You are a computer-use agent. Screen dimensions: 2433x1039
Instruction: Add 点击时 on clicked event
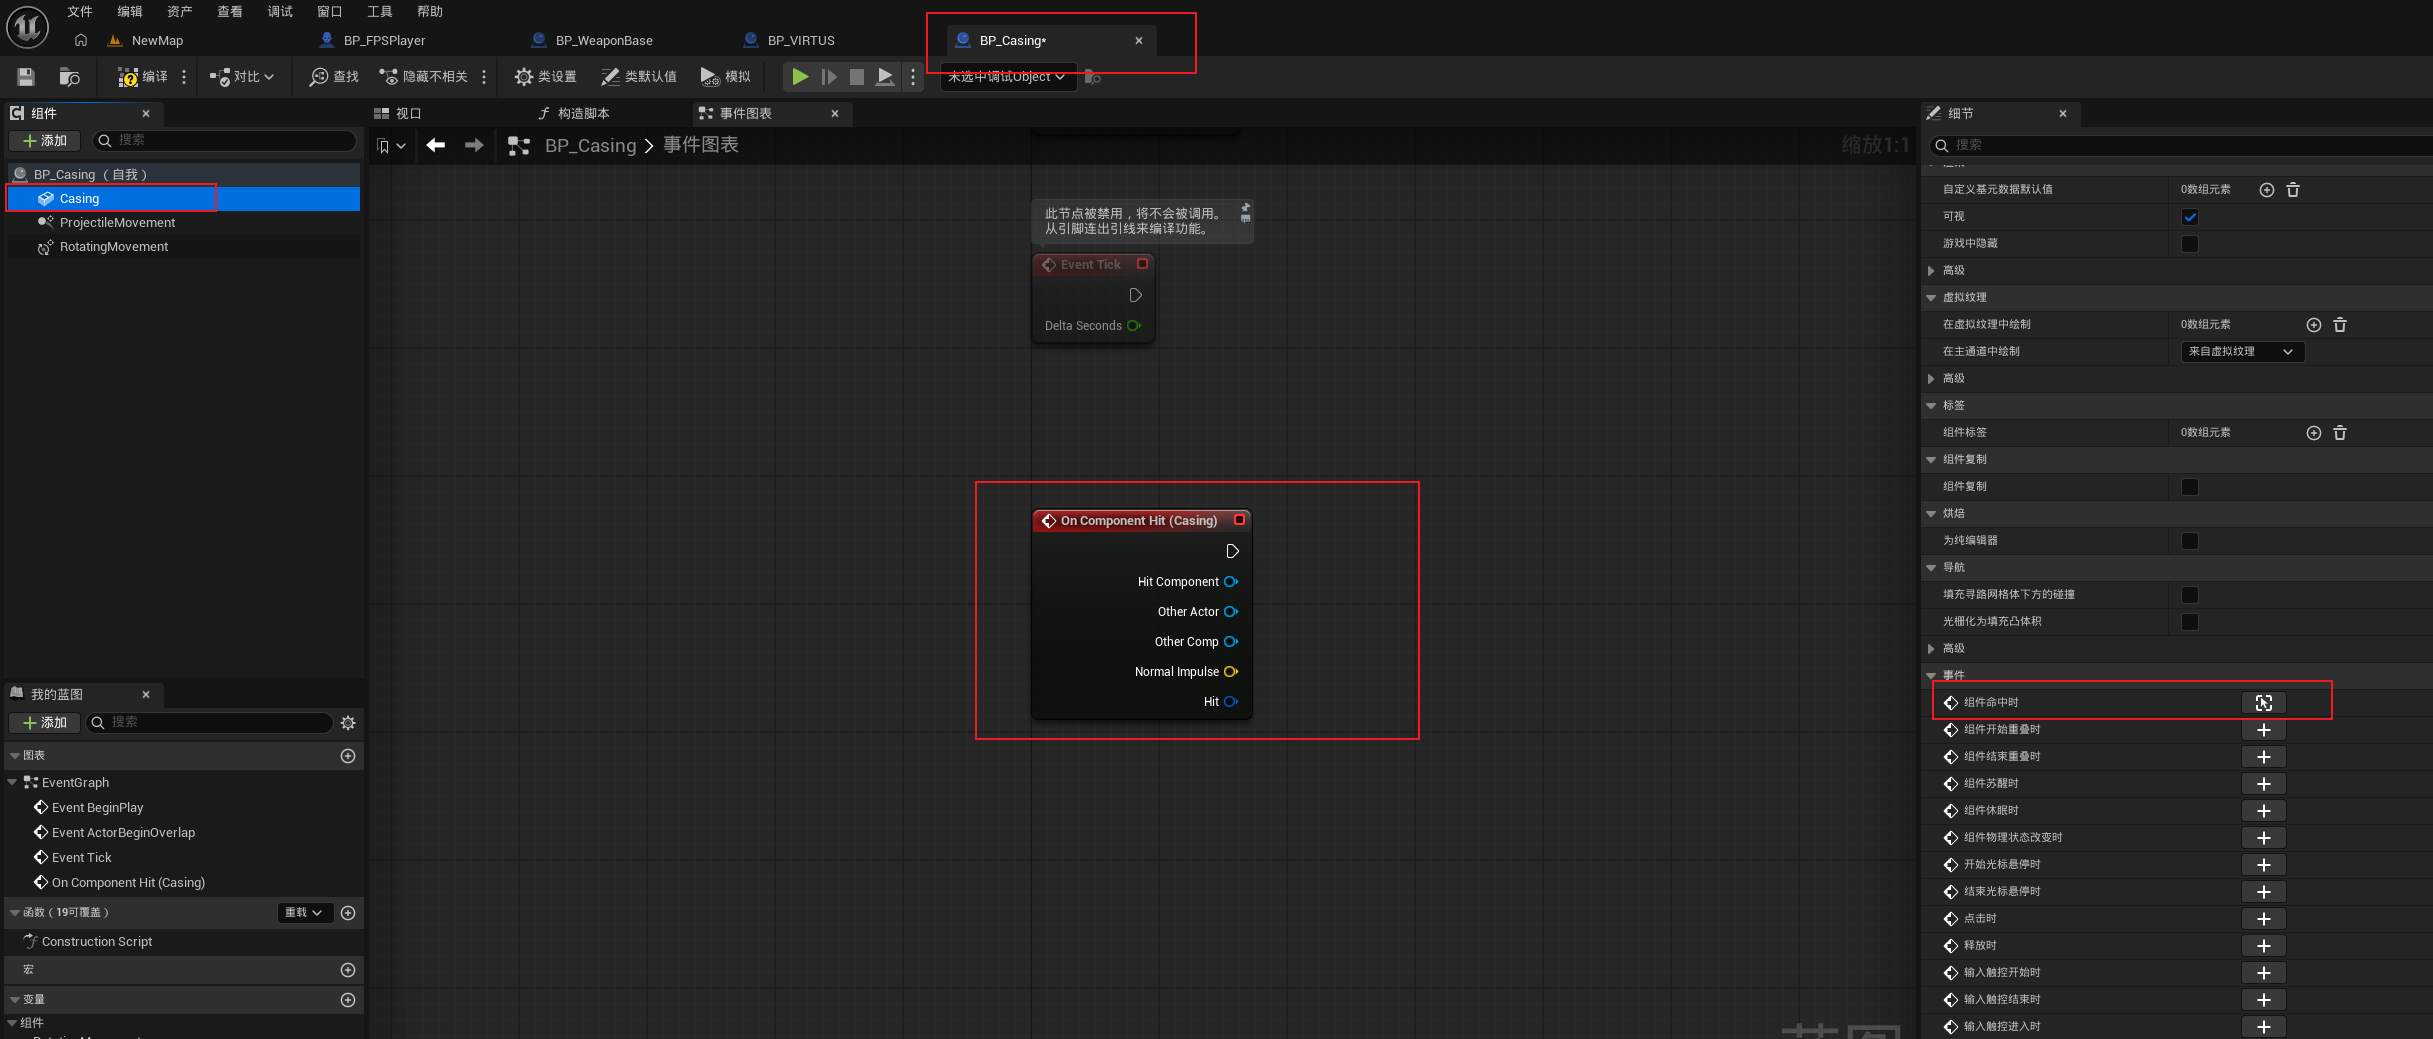pyautogui.click(x=2264, y=919)
